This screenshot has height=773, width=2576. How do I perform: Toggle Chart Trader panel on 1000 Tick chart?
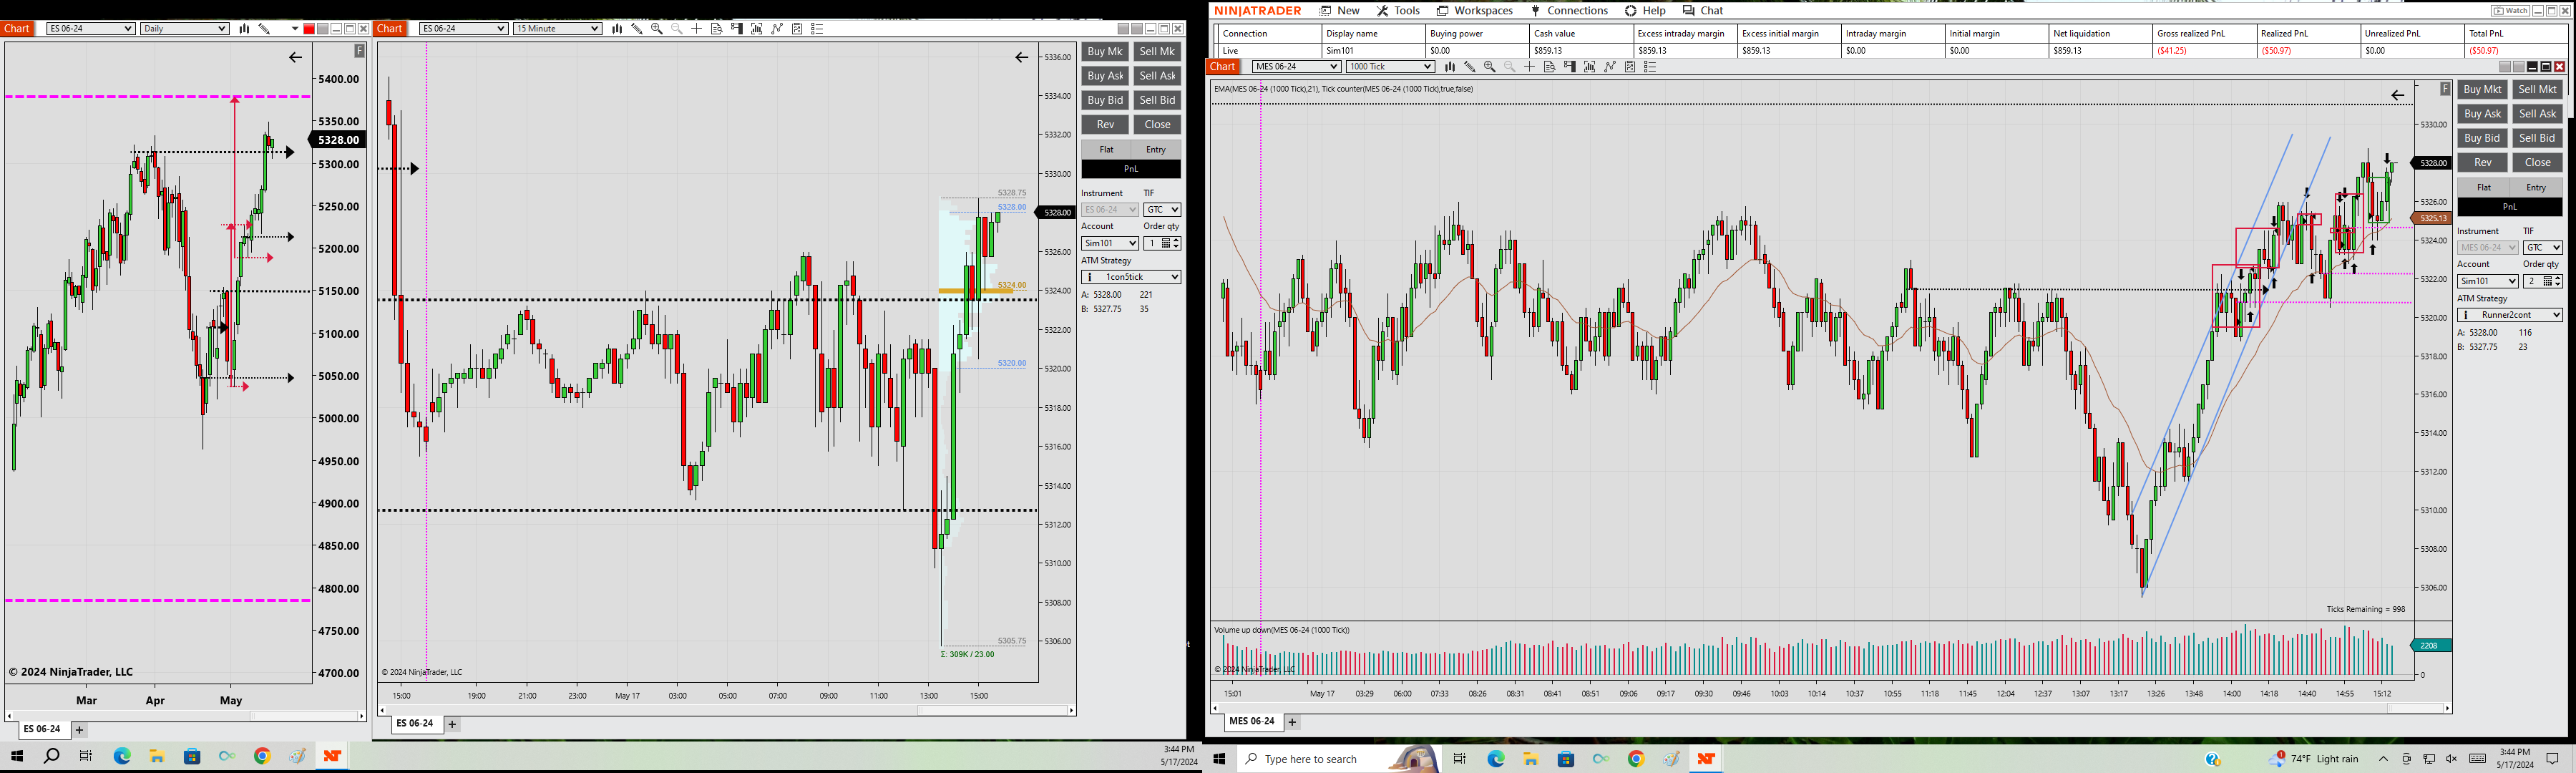click(1570, 67)
